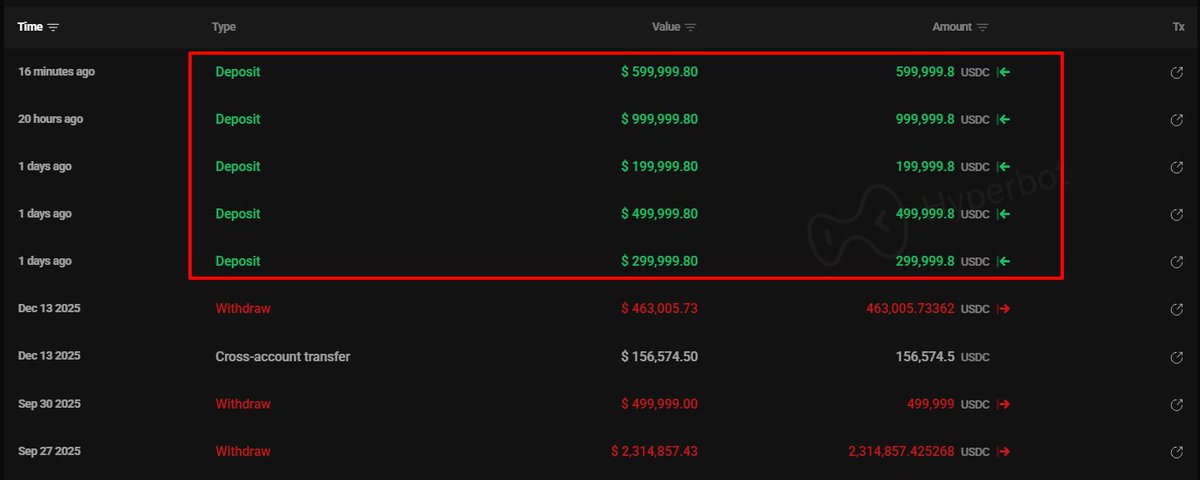Screen dimensions: 1200x480
Task: Open transaction link for $199,999.80 deposit
Action: [x=1177, y=167]
